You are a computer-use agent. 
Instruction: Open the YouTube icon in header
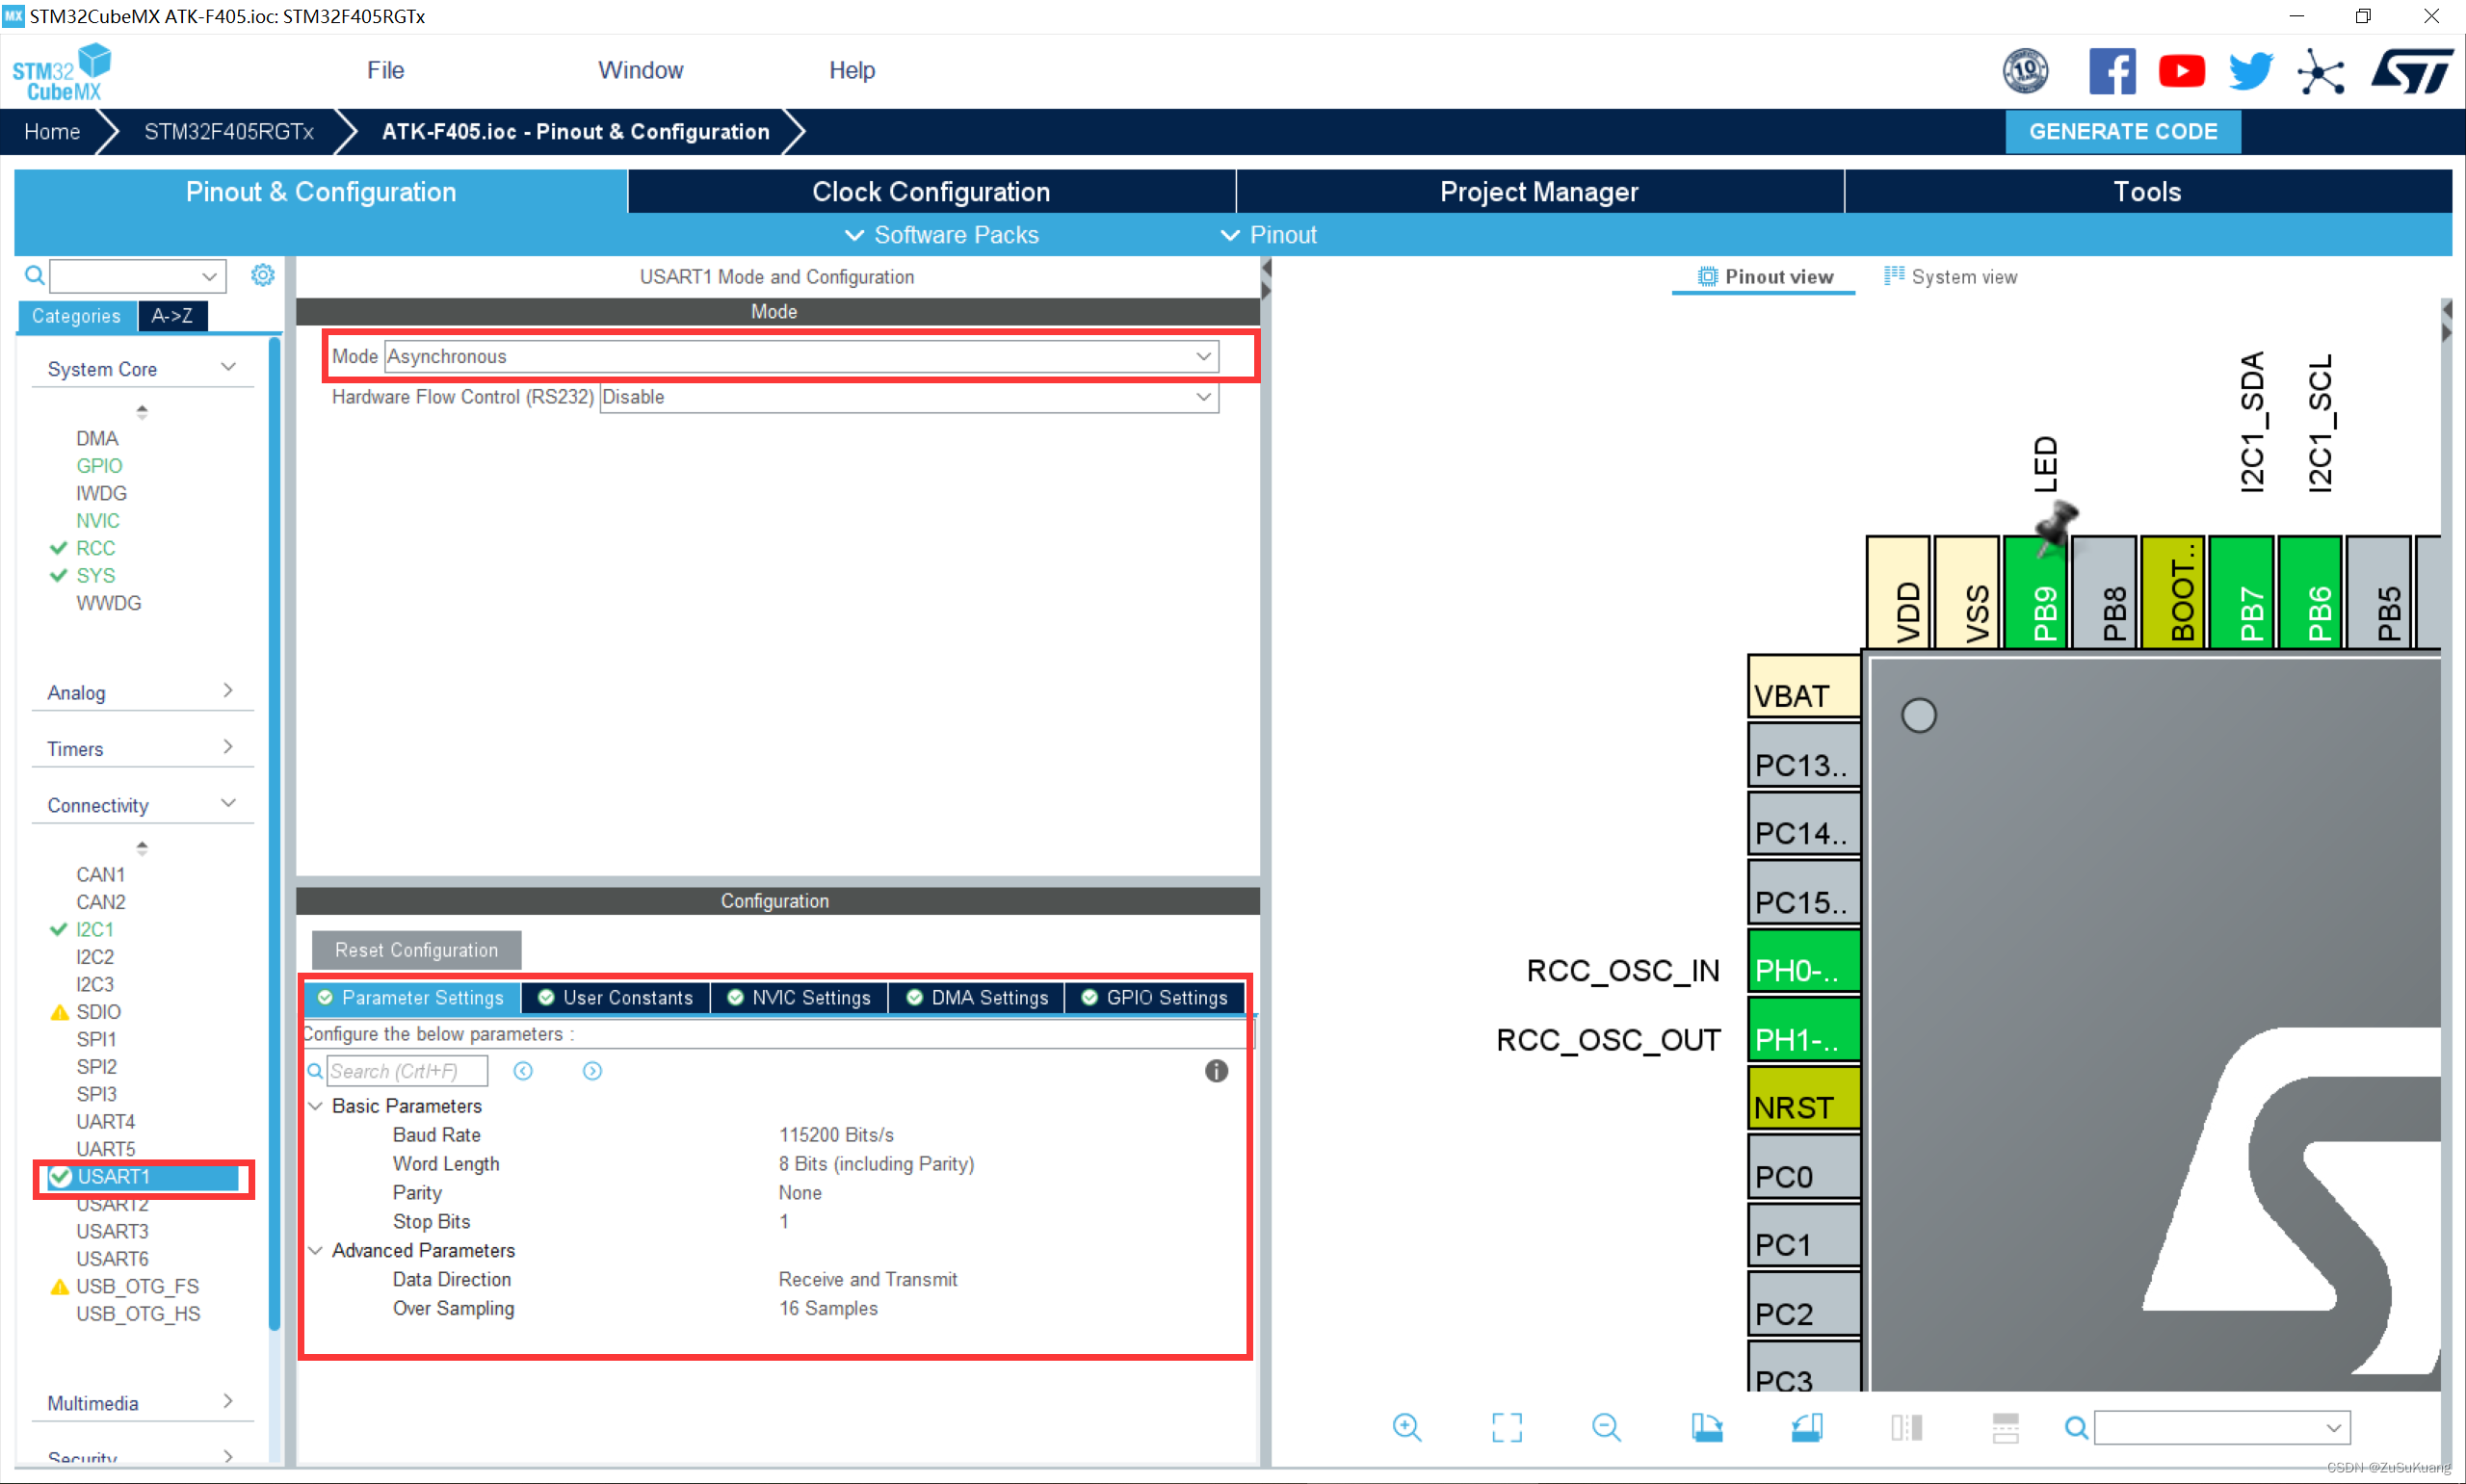click(2181, 72)
